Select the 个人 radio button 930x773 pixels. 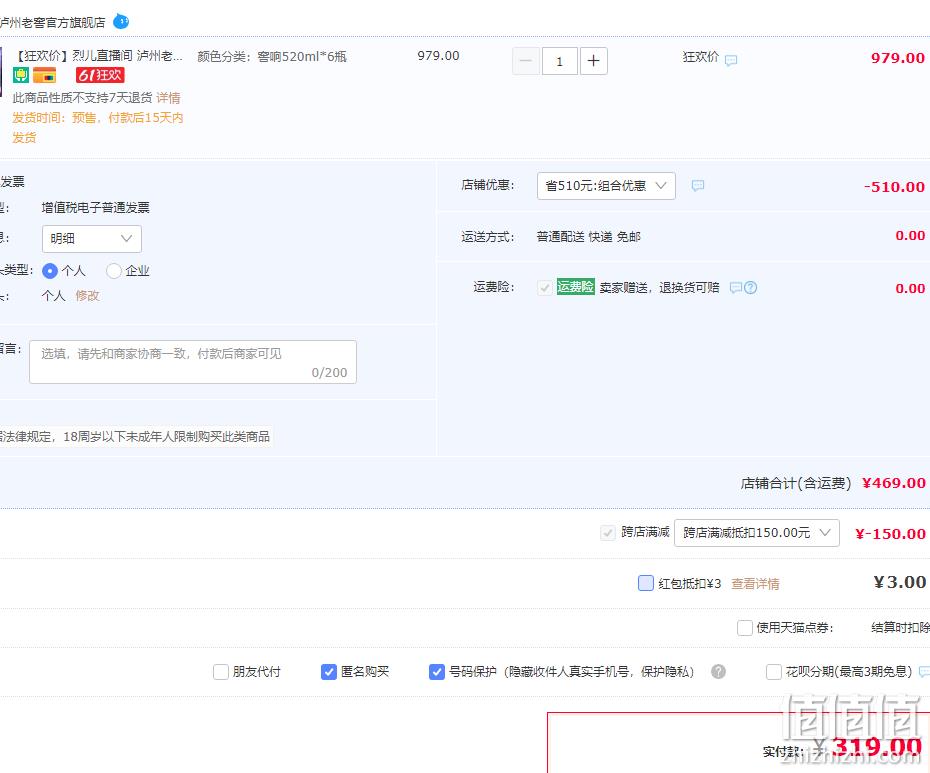click(x=50, y=271)
